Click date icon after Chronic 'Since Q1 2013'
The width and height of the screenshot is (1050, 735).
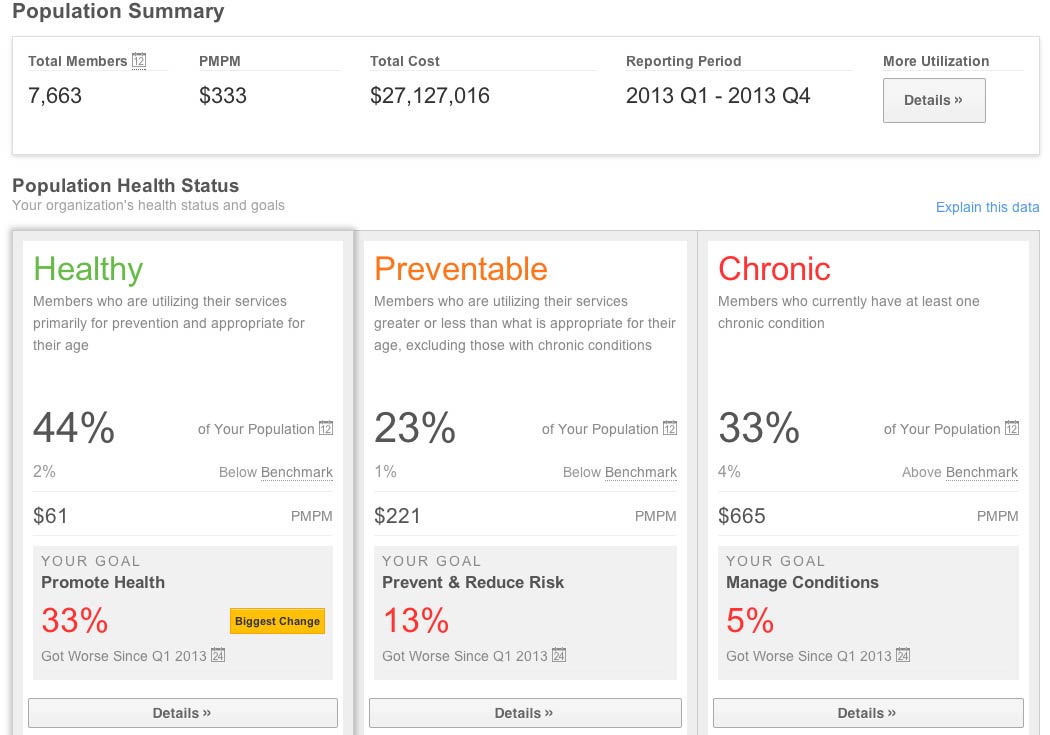[x=903, y=656]
